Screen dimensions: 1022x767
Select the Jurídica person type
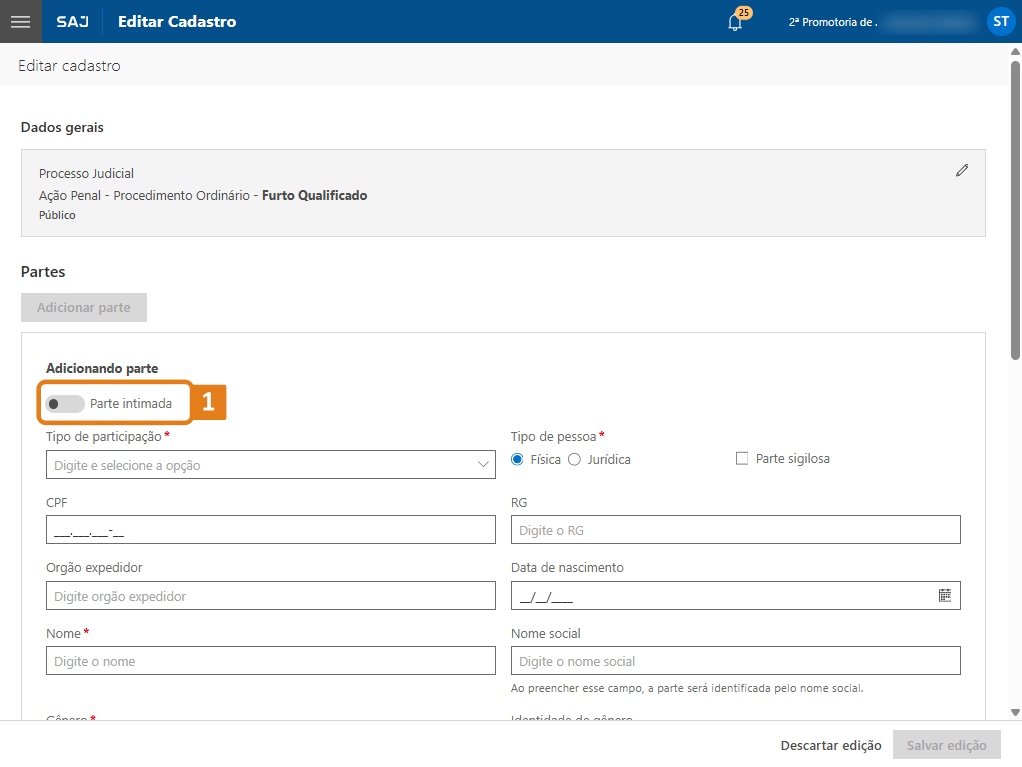574,459
